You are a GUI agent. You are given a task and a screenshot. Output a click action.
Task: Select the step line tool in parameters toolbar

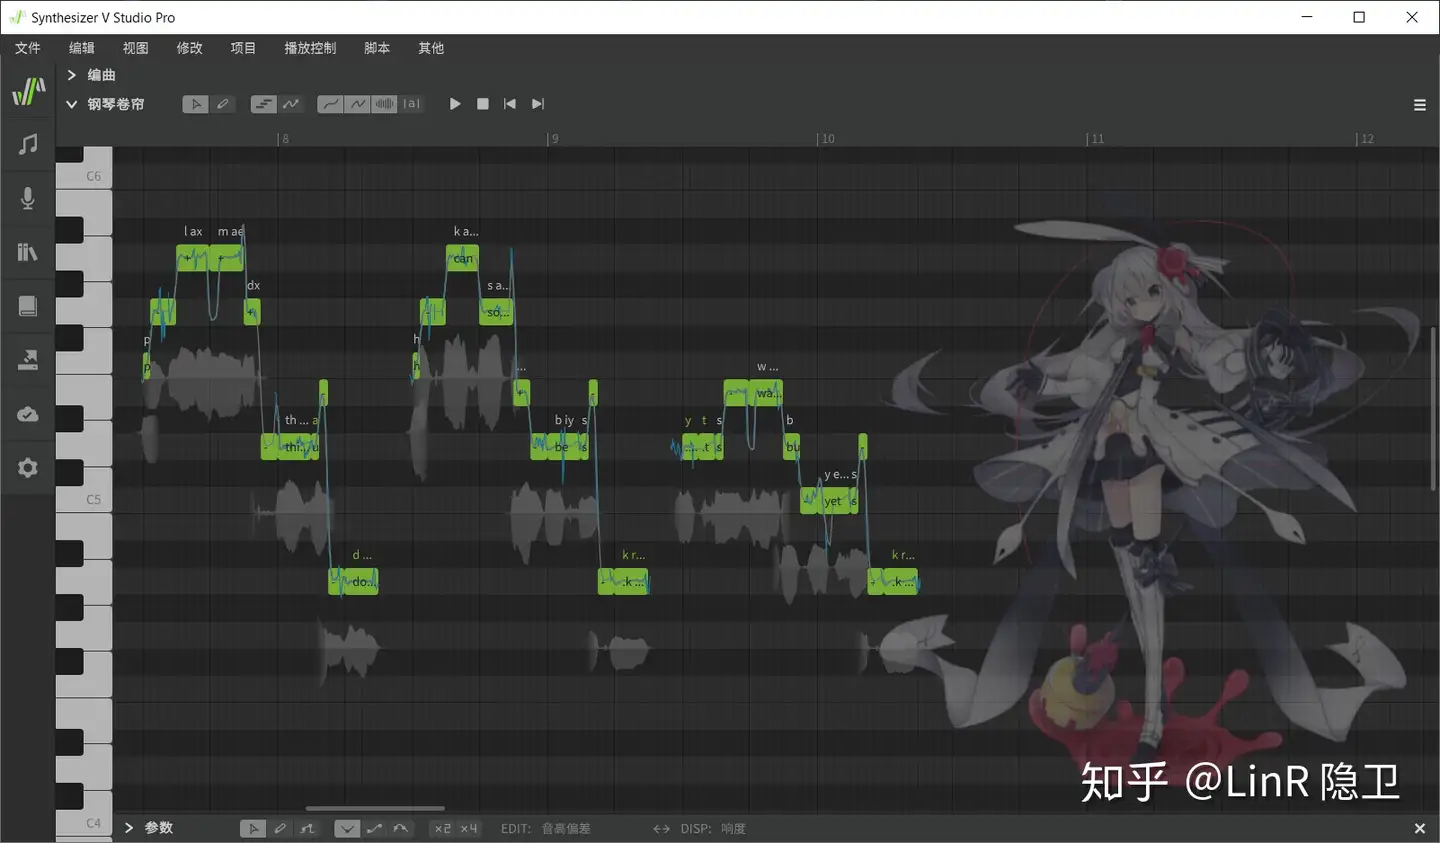coord(307,828)
